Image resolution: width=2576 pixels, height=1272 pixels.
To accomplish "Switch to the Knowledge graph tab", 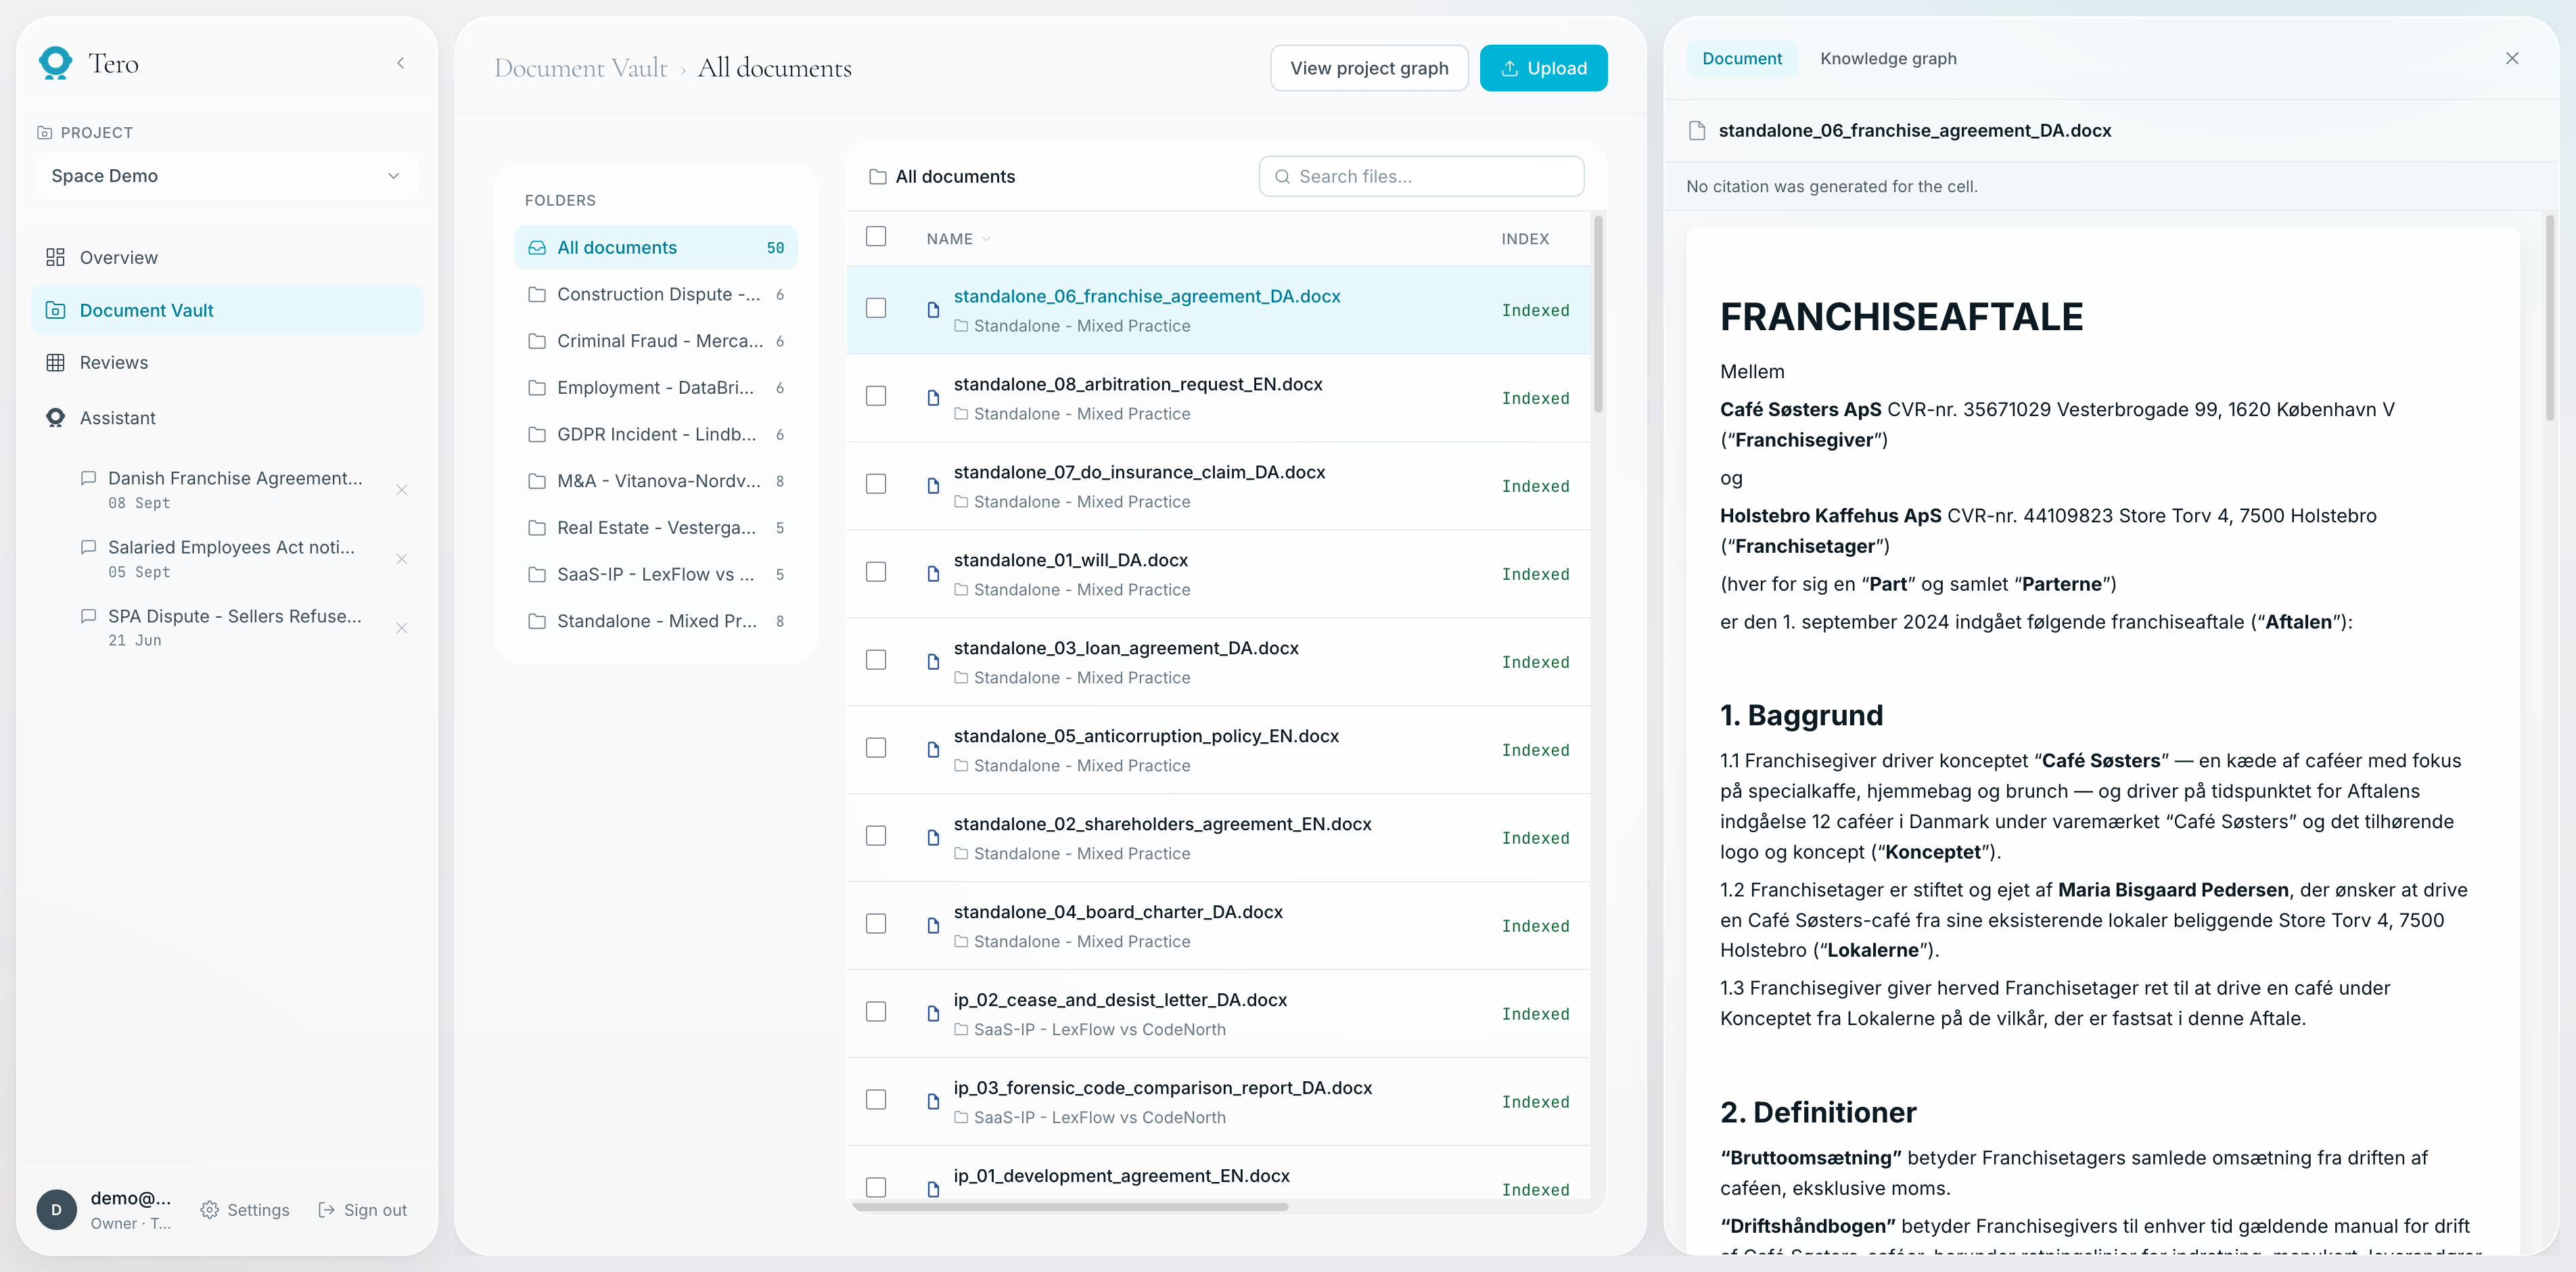I will 1888,58.
